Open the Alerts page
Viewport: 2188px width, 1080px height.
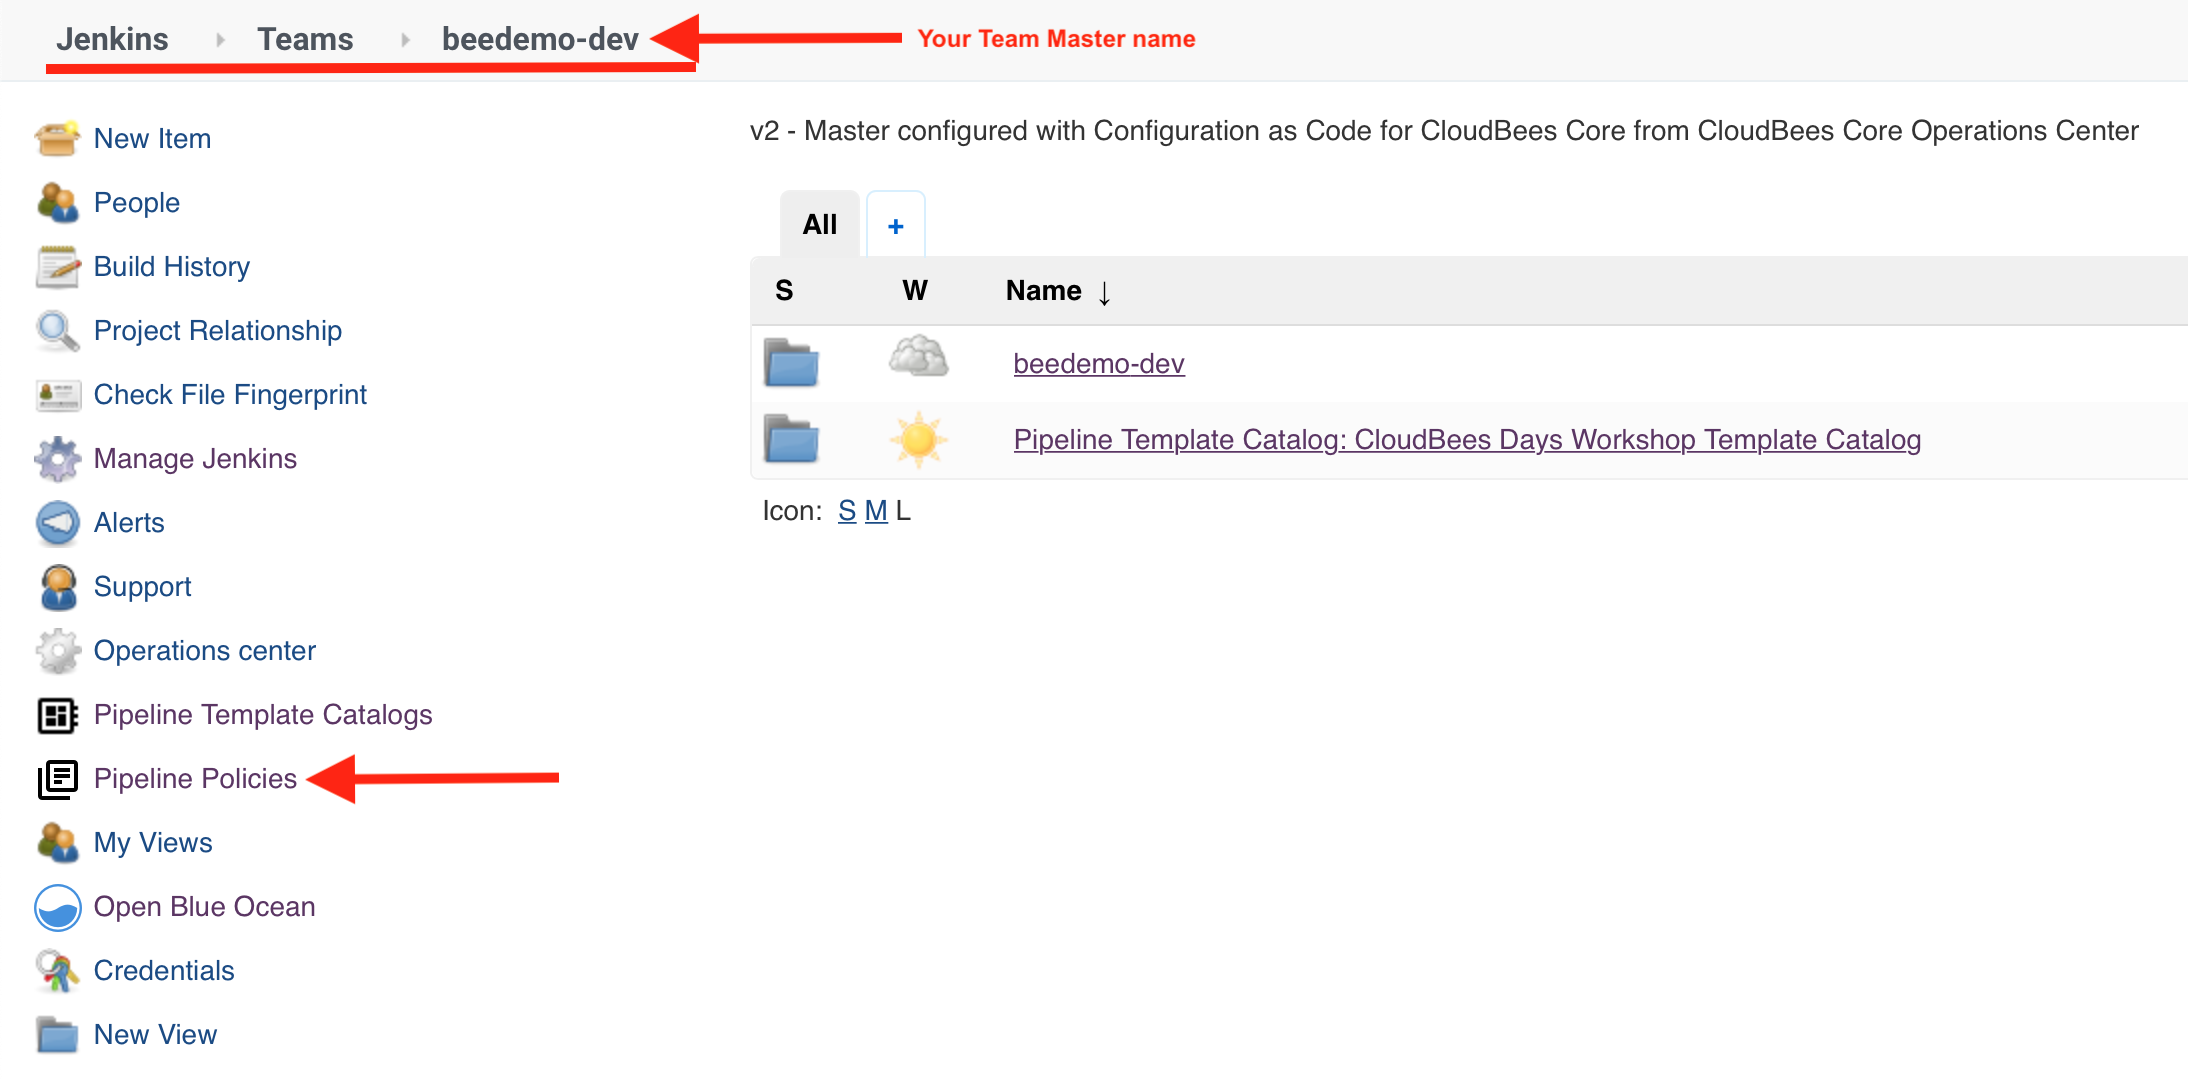(x=129, y=523)
